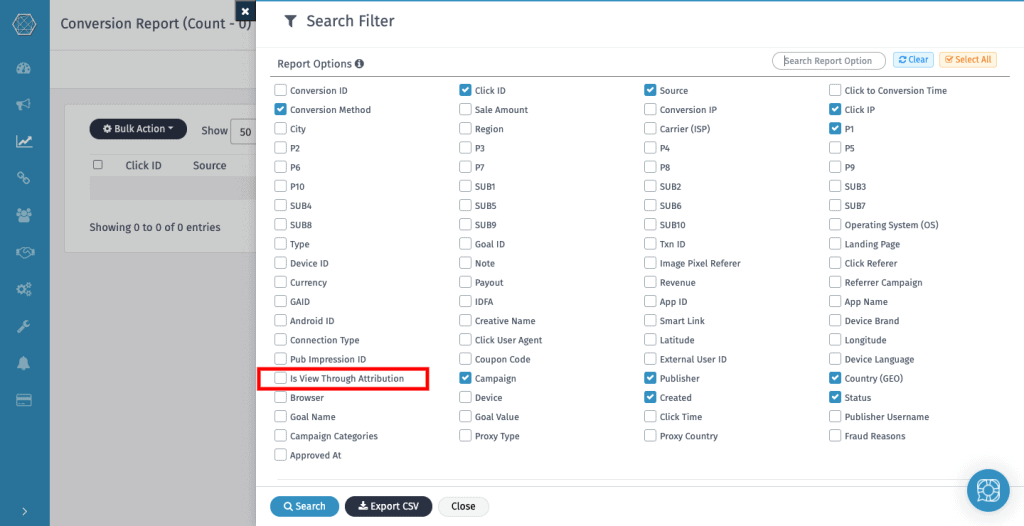The width and height of the screenshot is (1024, 526).
Task: Open the dashboard gauge icon in sidebar
Action: [24, 68]
